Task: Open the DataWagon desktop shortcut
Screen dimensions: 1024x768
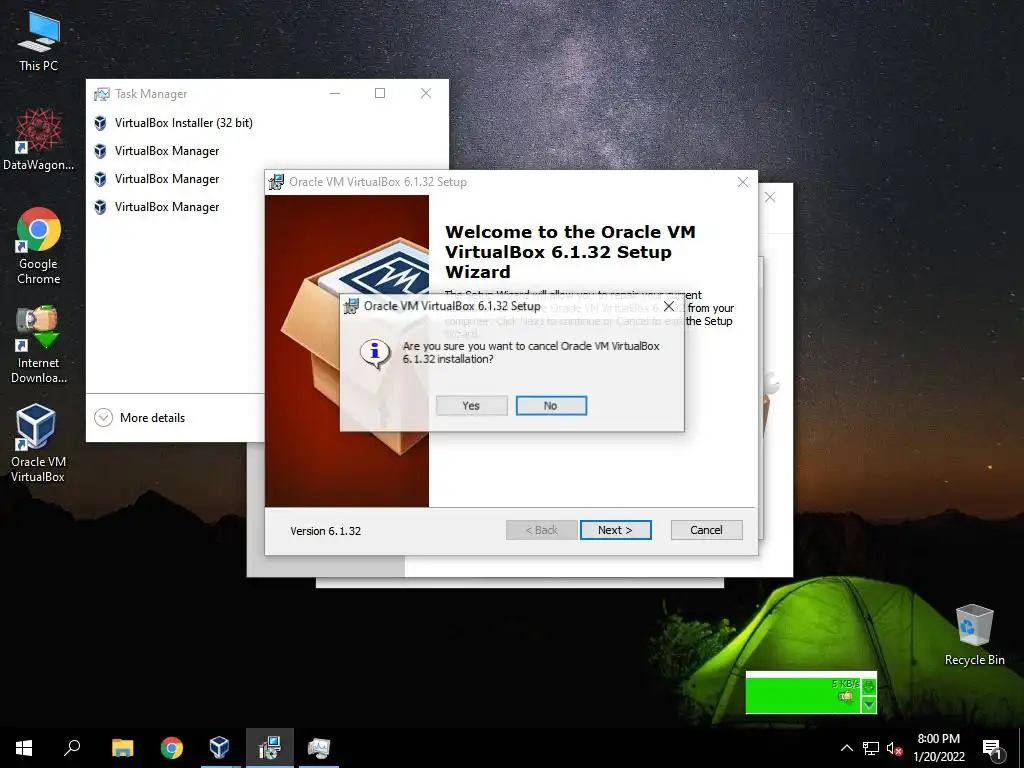Action: pos(39,139)
